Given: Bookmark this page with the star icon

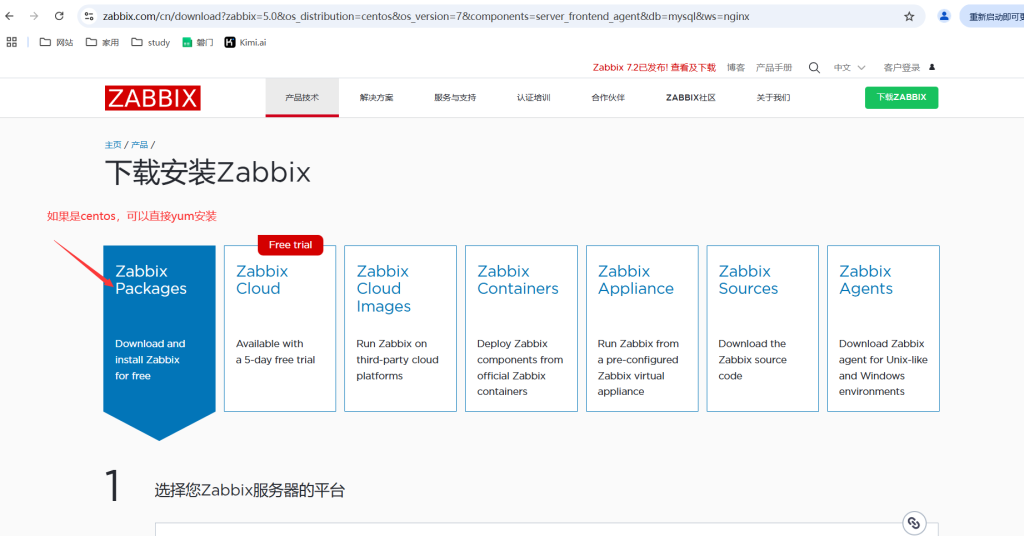Looking at the screenshot, I should pos(909,16).
